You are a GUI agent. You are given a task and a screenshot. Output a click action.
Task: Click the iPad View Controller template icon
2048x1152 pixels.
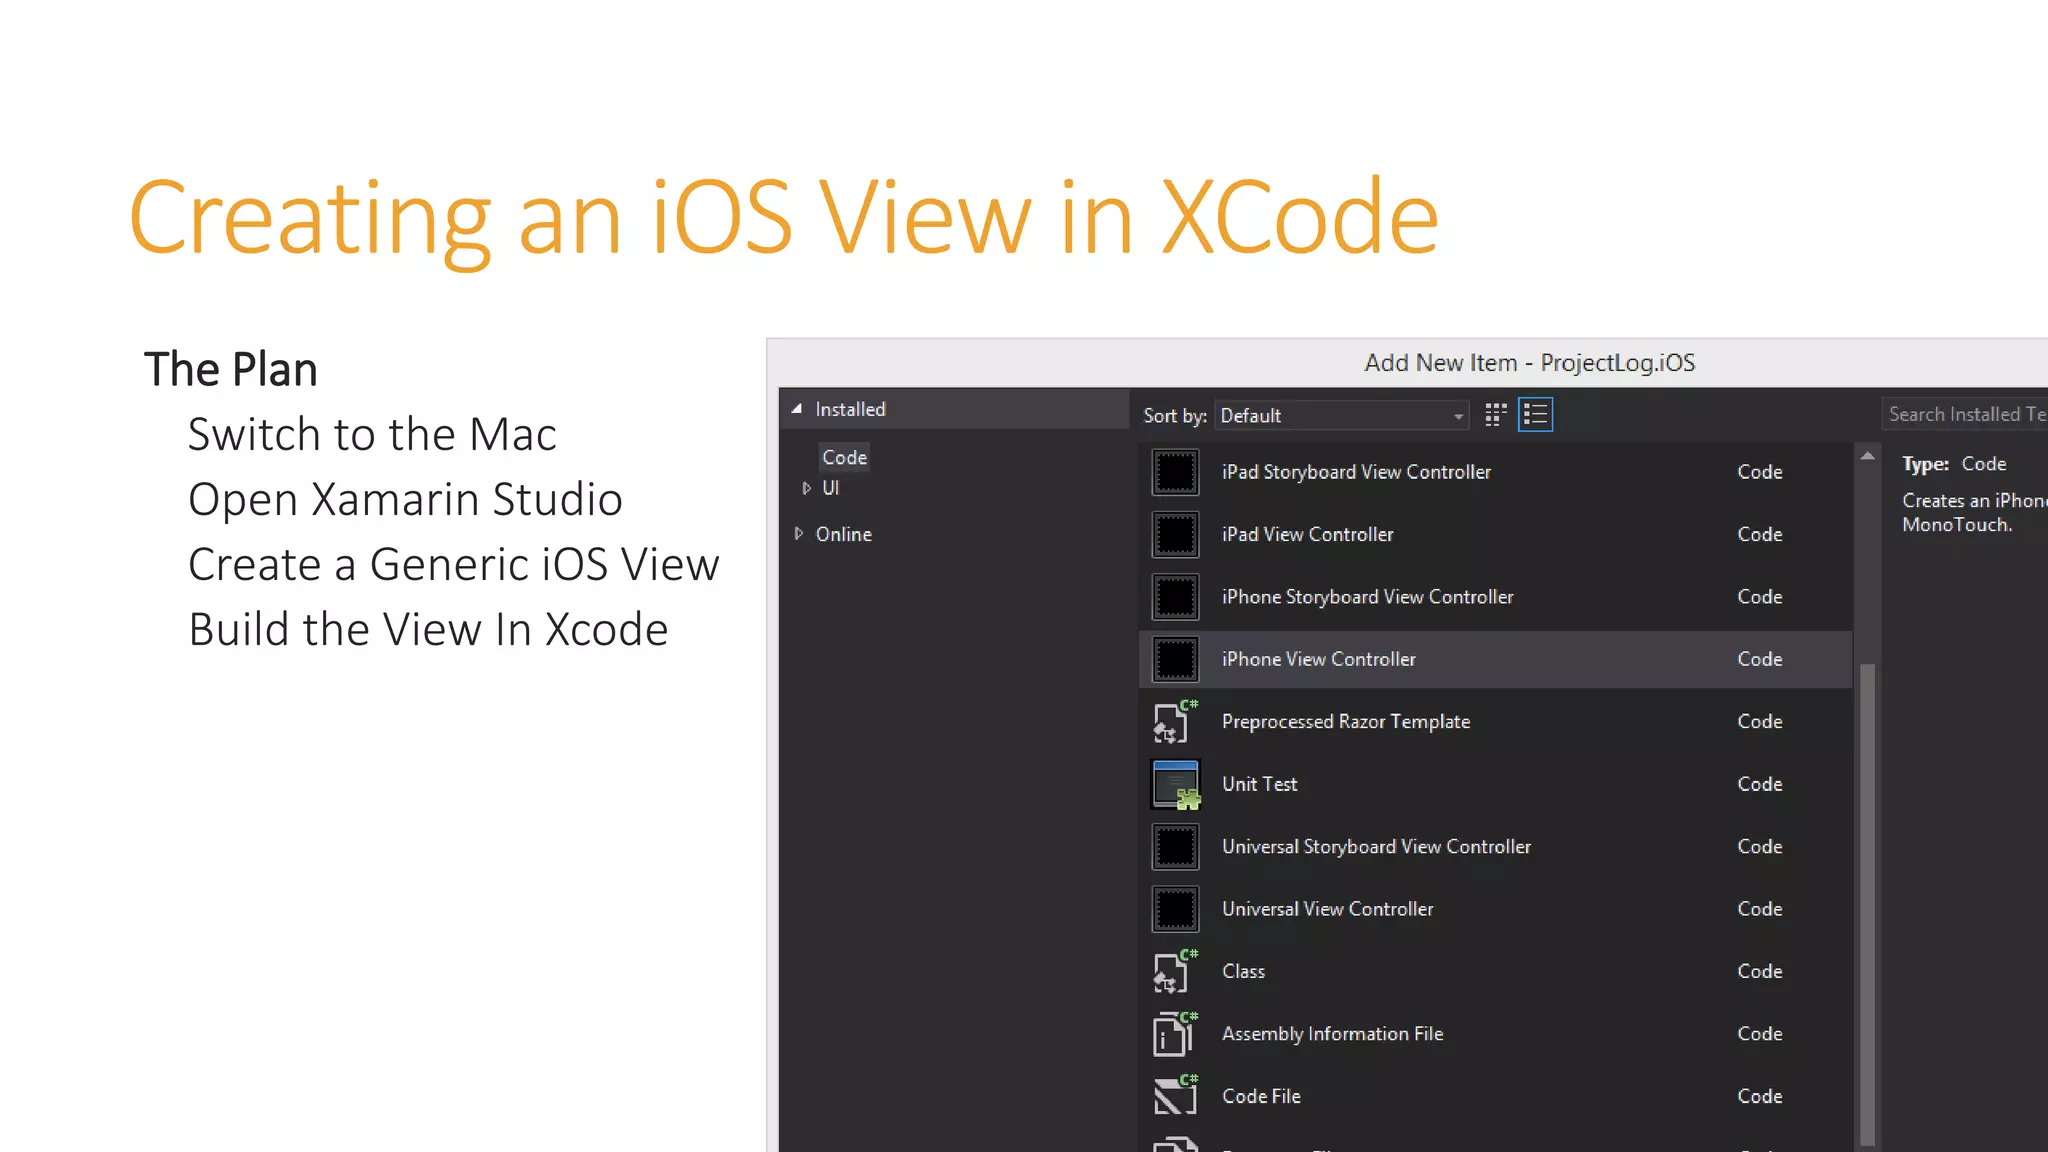pyautogui.click(x=1175, y=535)
